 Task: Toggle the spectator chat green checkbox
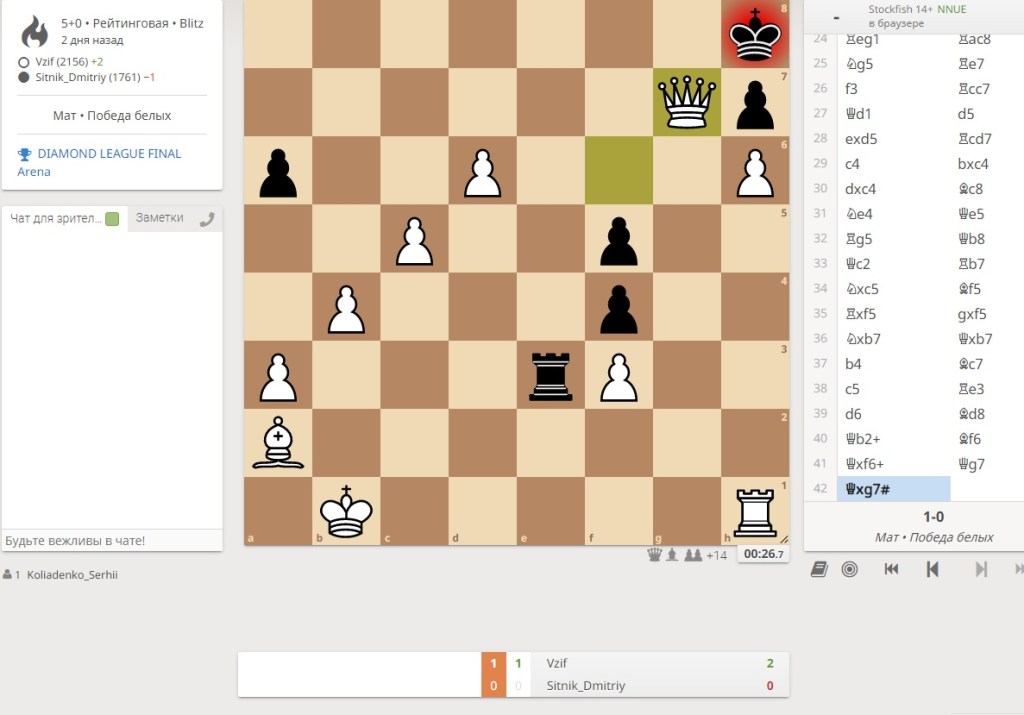tap(112, 219)
